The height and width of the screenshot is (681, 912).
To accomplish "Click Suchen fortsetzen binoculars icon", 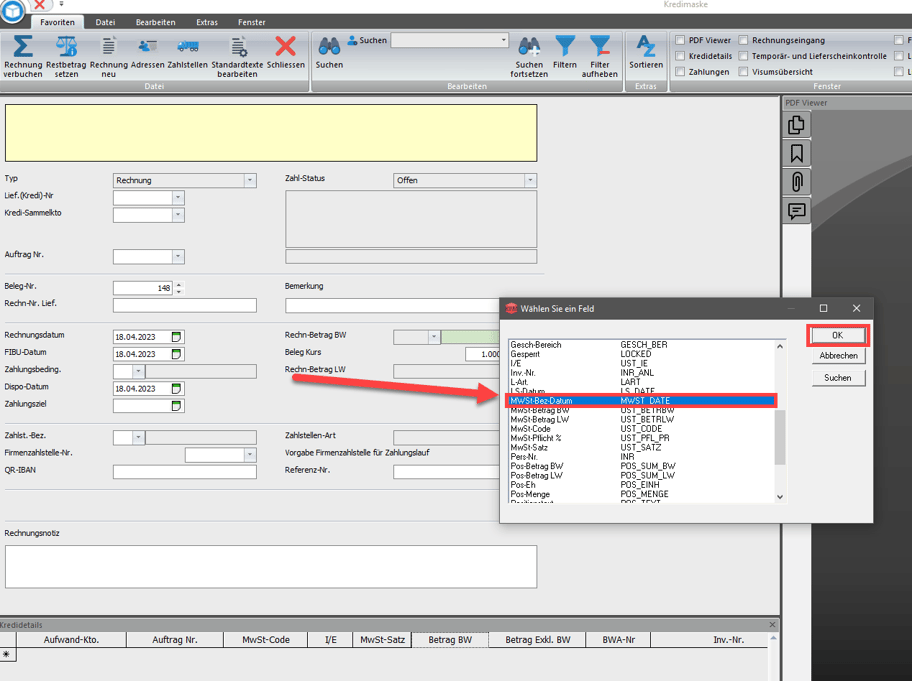I will coord(529,47).
